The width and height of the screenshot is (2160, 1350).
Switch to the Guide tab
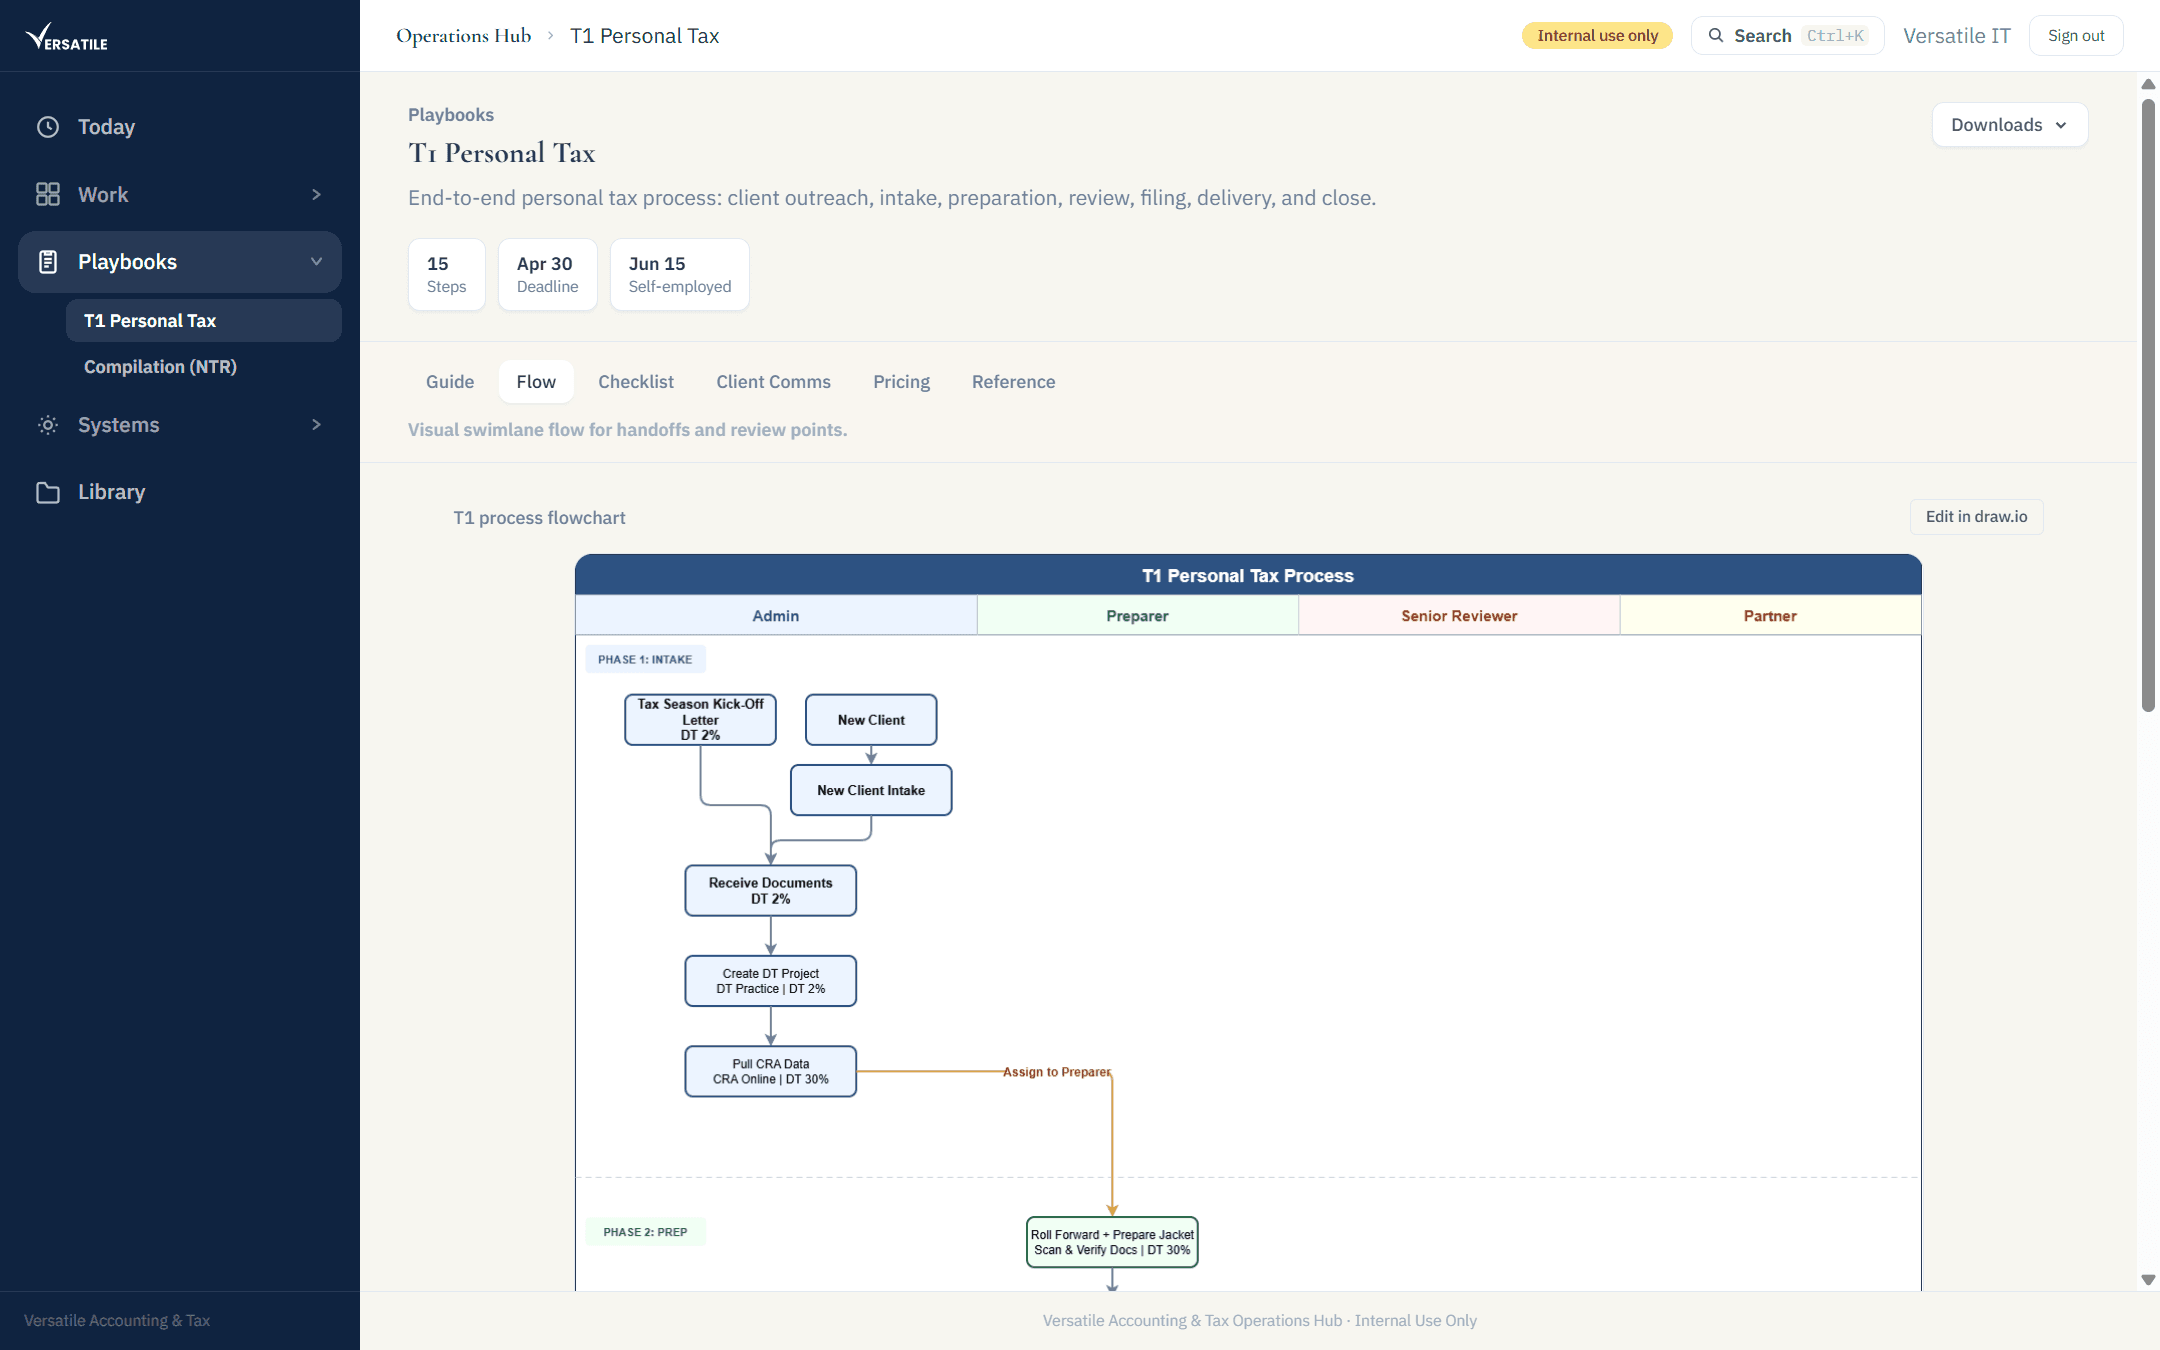450,382
